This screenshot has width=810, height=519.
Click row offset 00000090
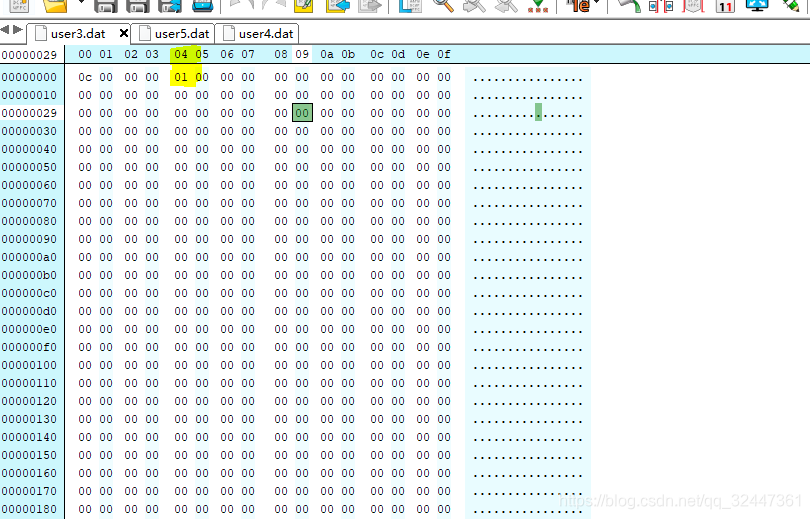click(29, 240)
